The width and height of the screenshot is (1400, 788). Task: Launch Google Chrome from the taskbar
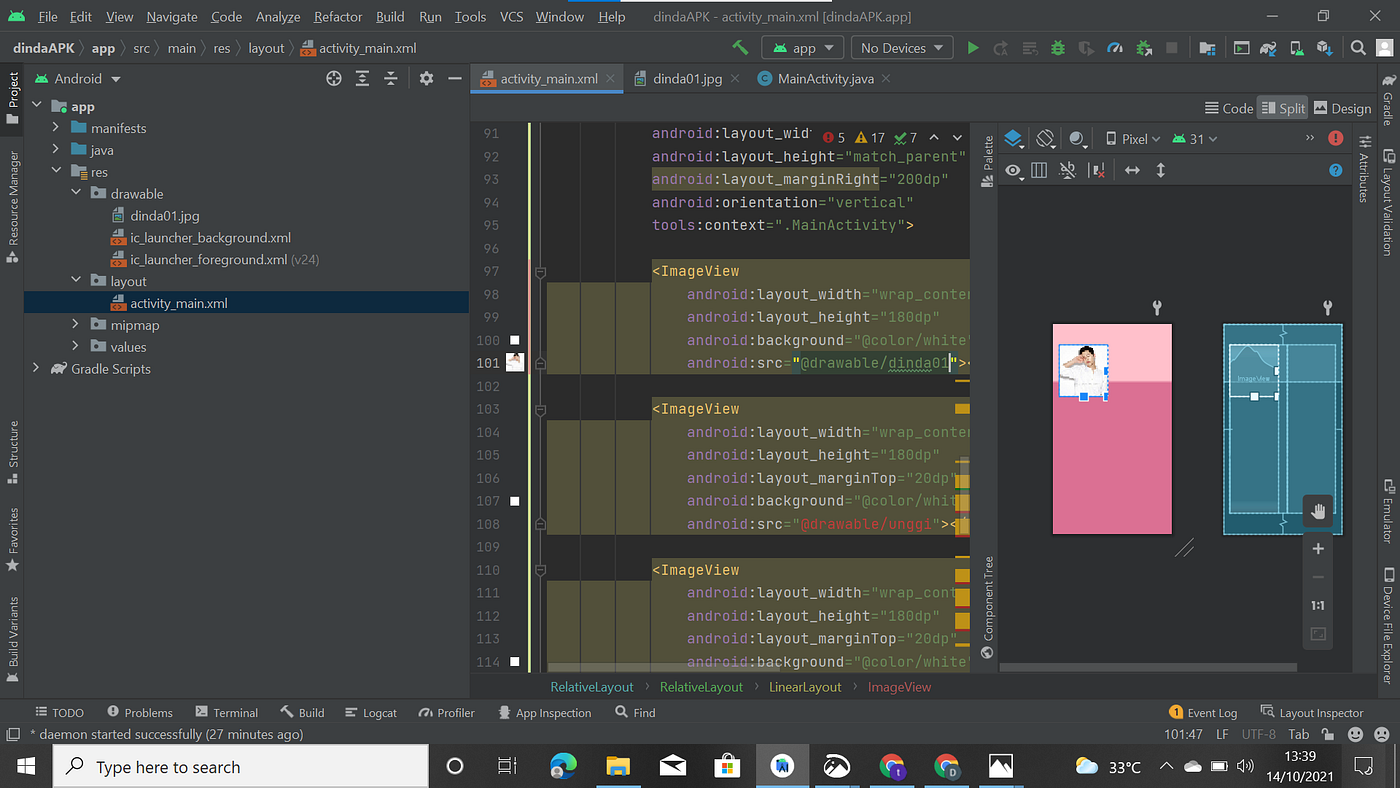pos(893,766)
